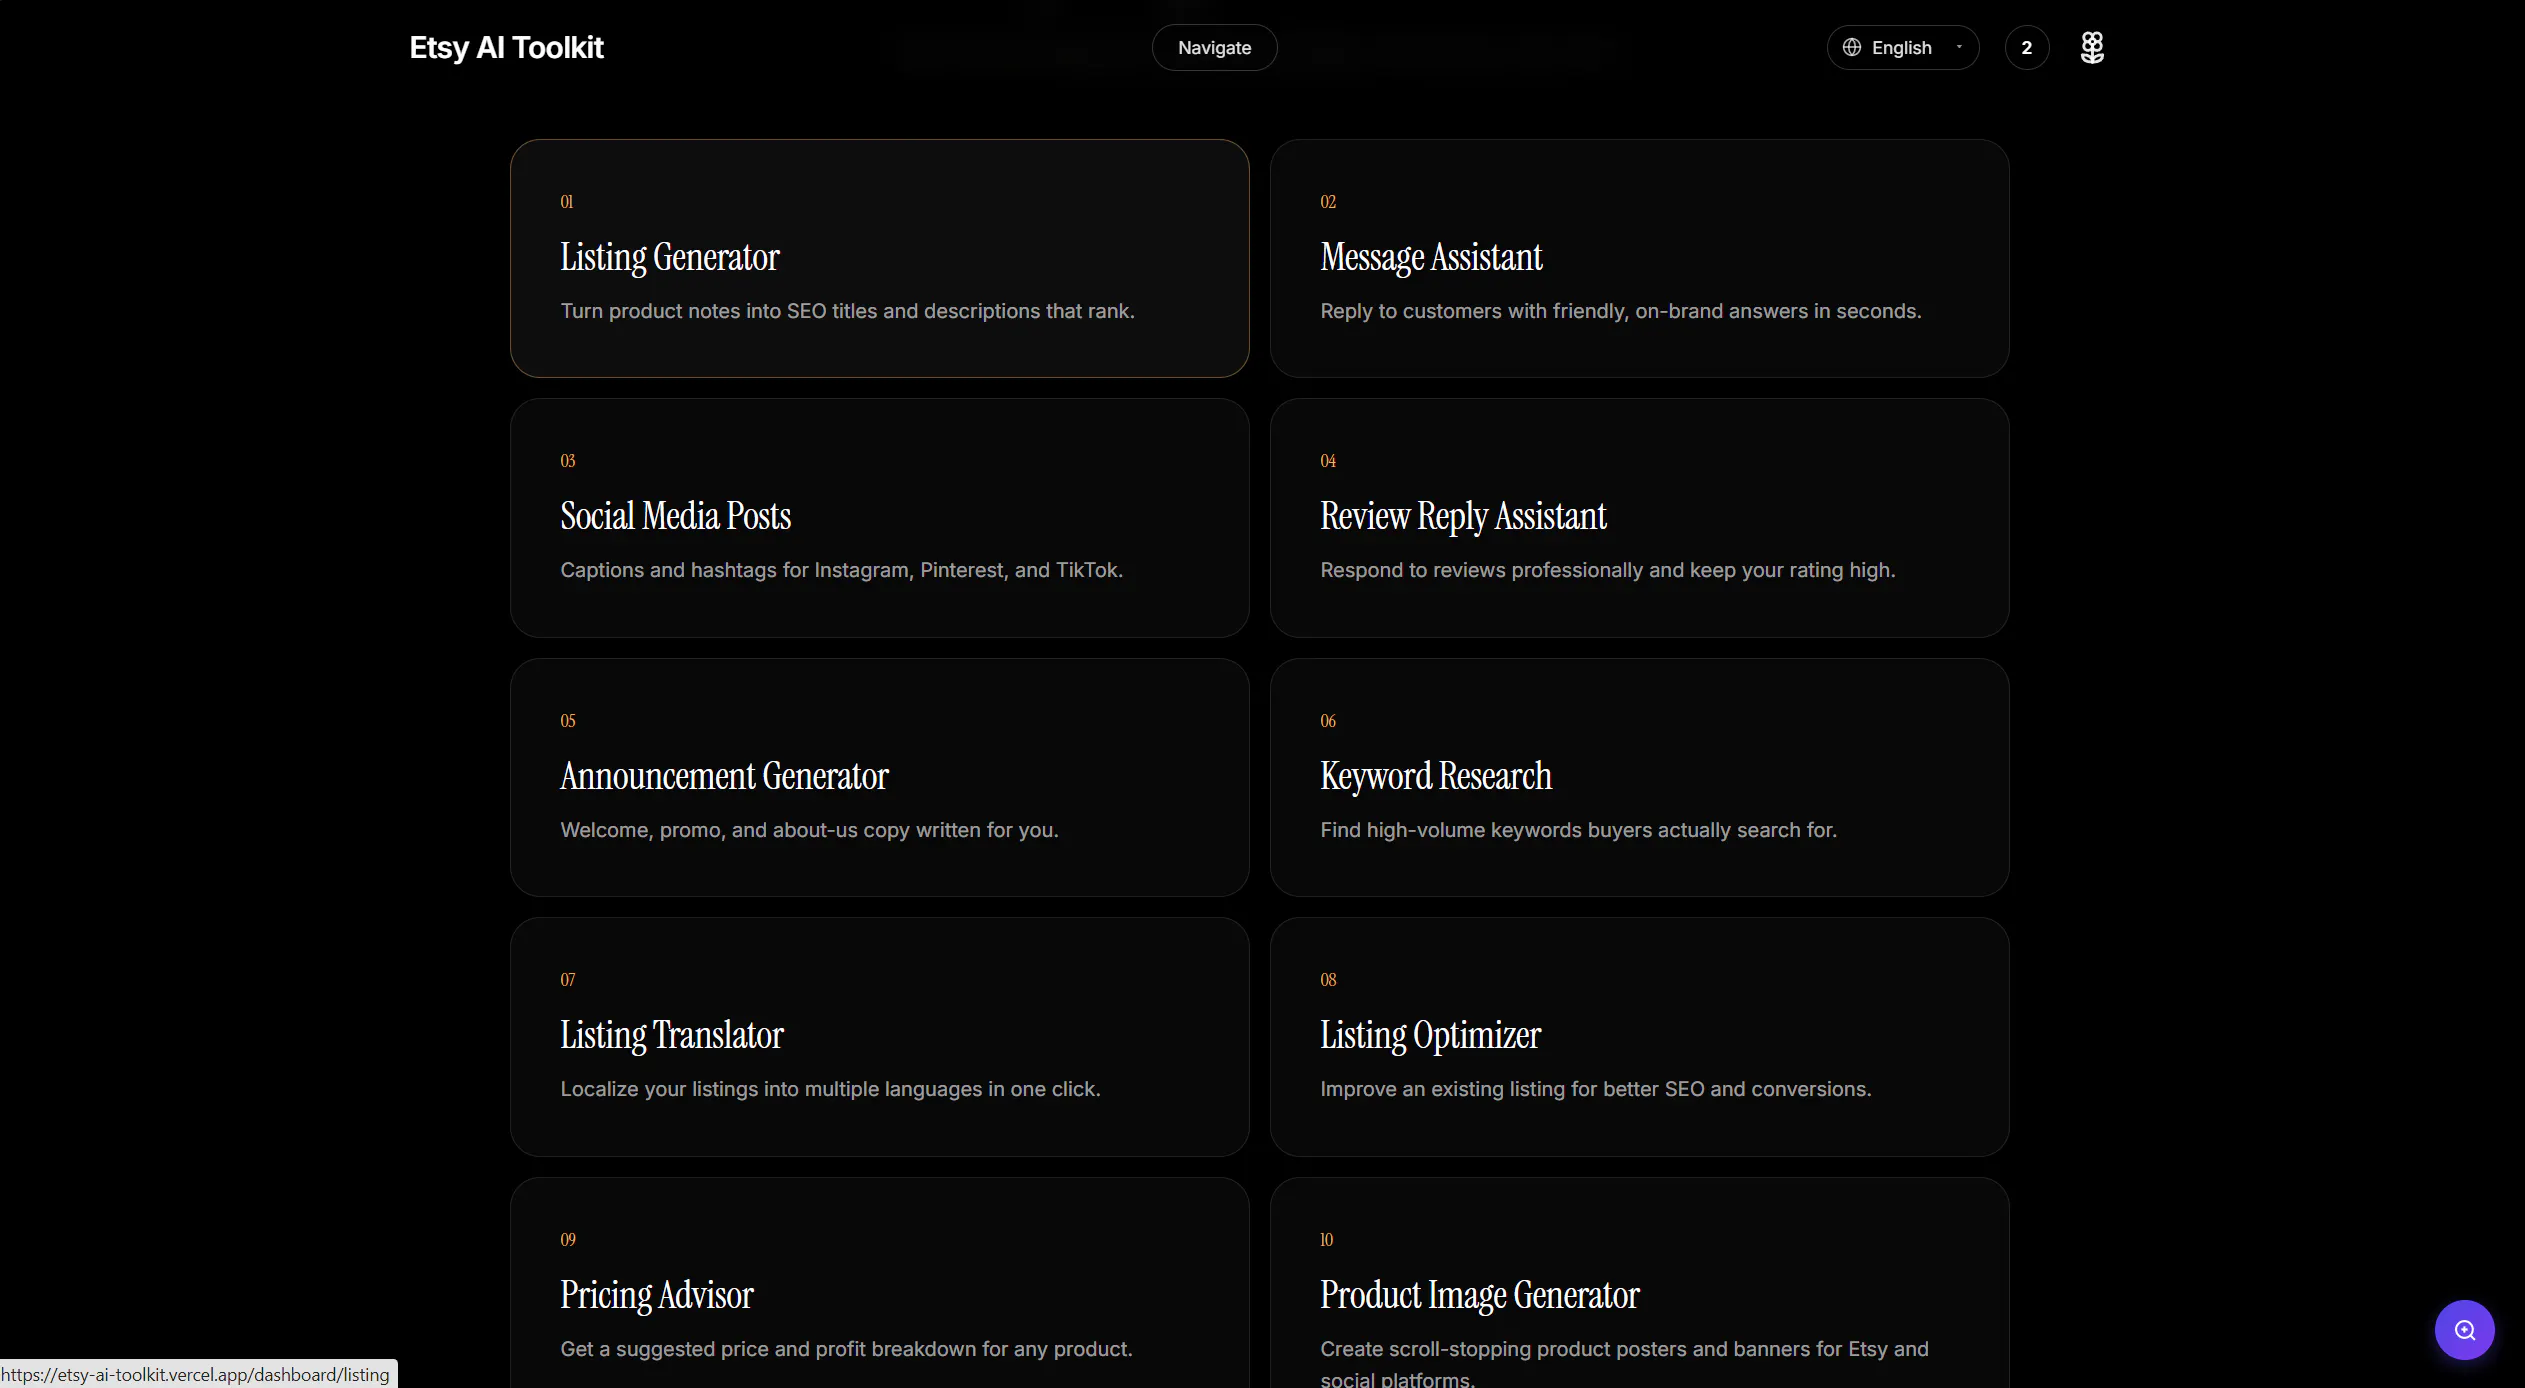Click the number label 03
This screenshot has height=1388, width=2525.
coord(568,461)
